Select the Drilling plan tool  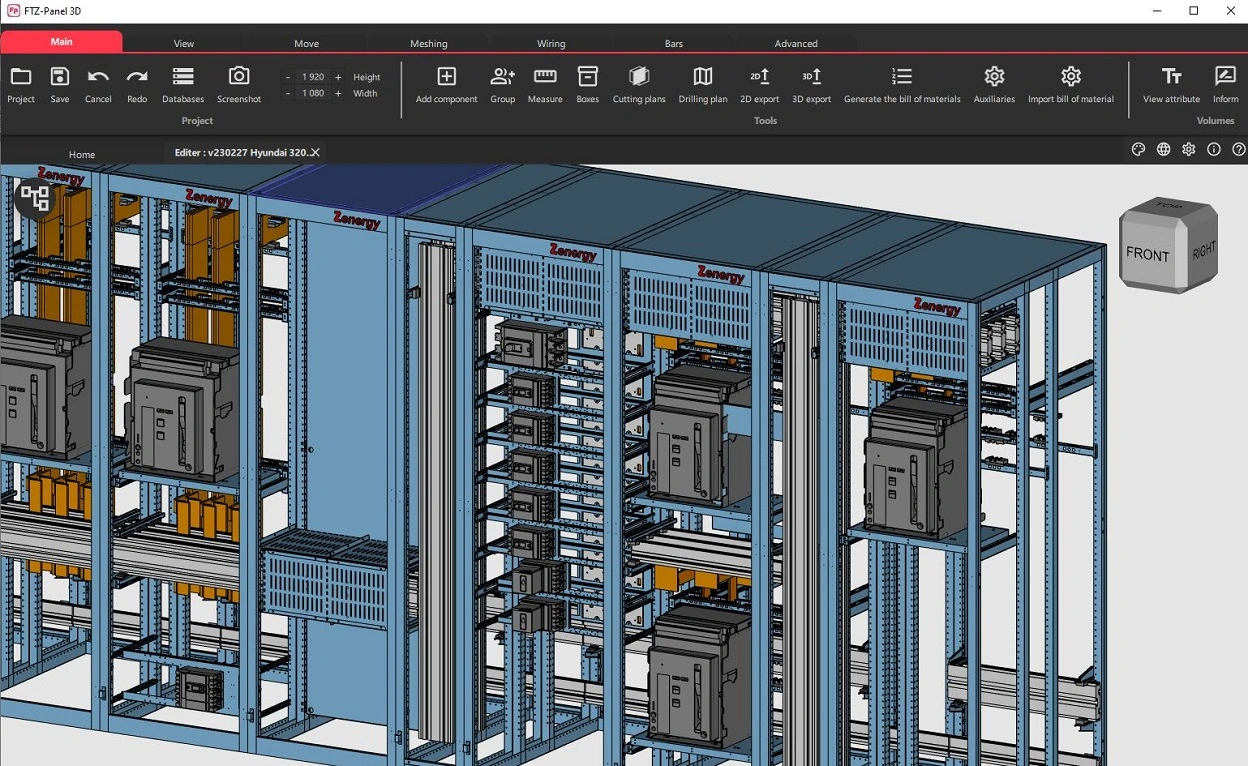(x=703, y=77)
